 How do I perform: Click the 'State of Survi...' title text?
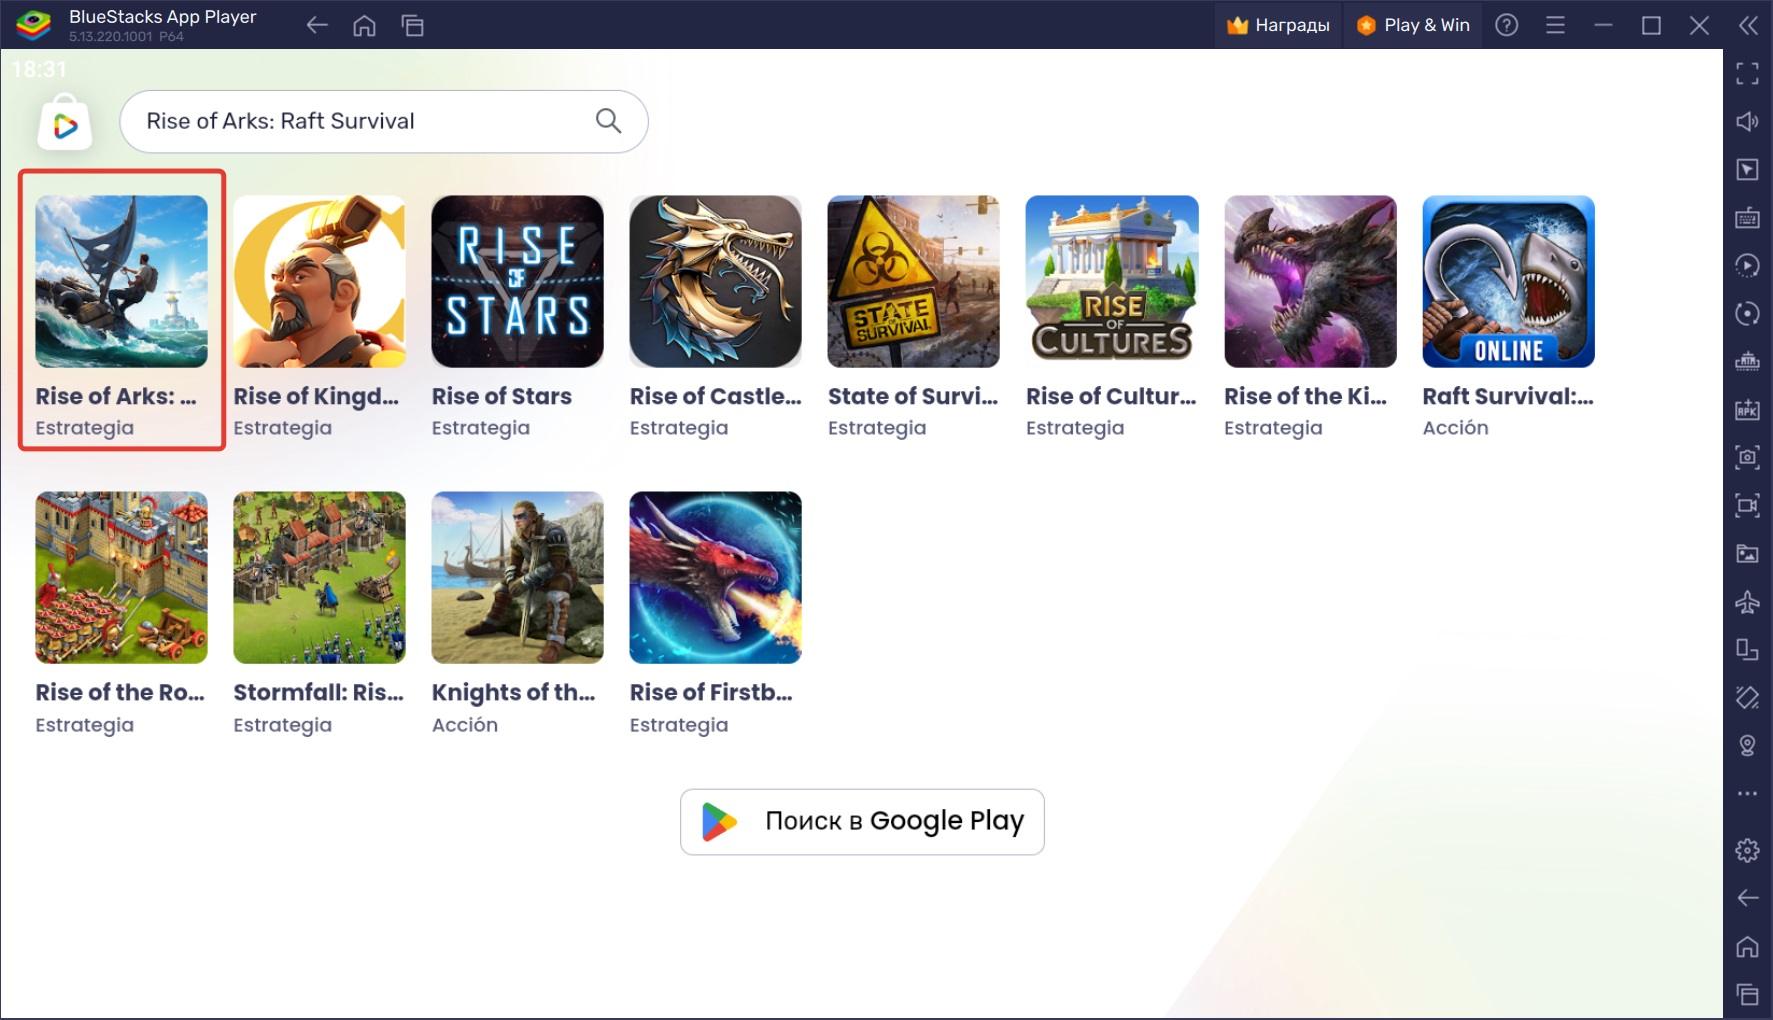(913, 396)
